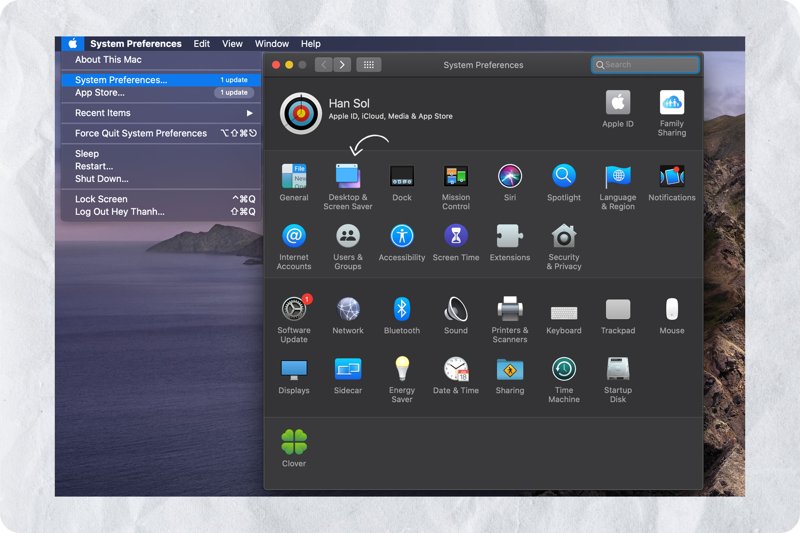Select Lock Screen menu item
The width and height of the screenshot is (800, 533).
pos(161,199)
